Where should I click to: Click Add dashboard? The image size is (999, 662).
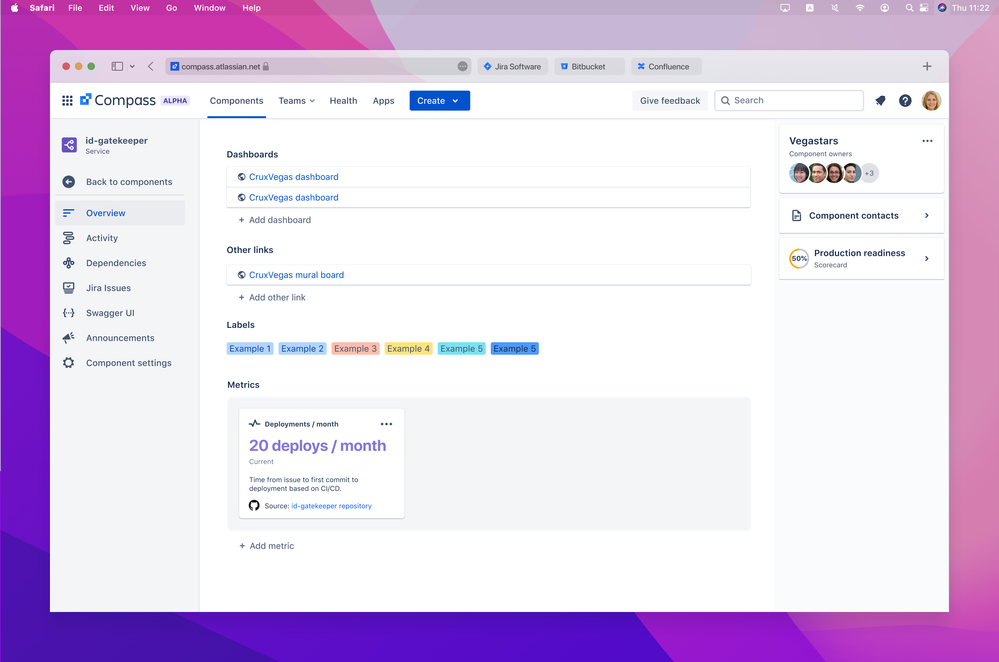pos(275,220)
